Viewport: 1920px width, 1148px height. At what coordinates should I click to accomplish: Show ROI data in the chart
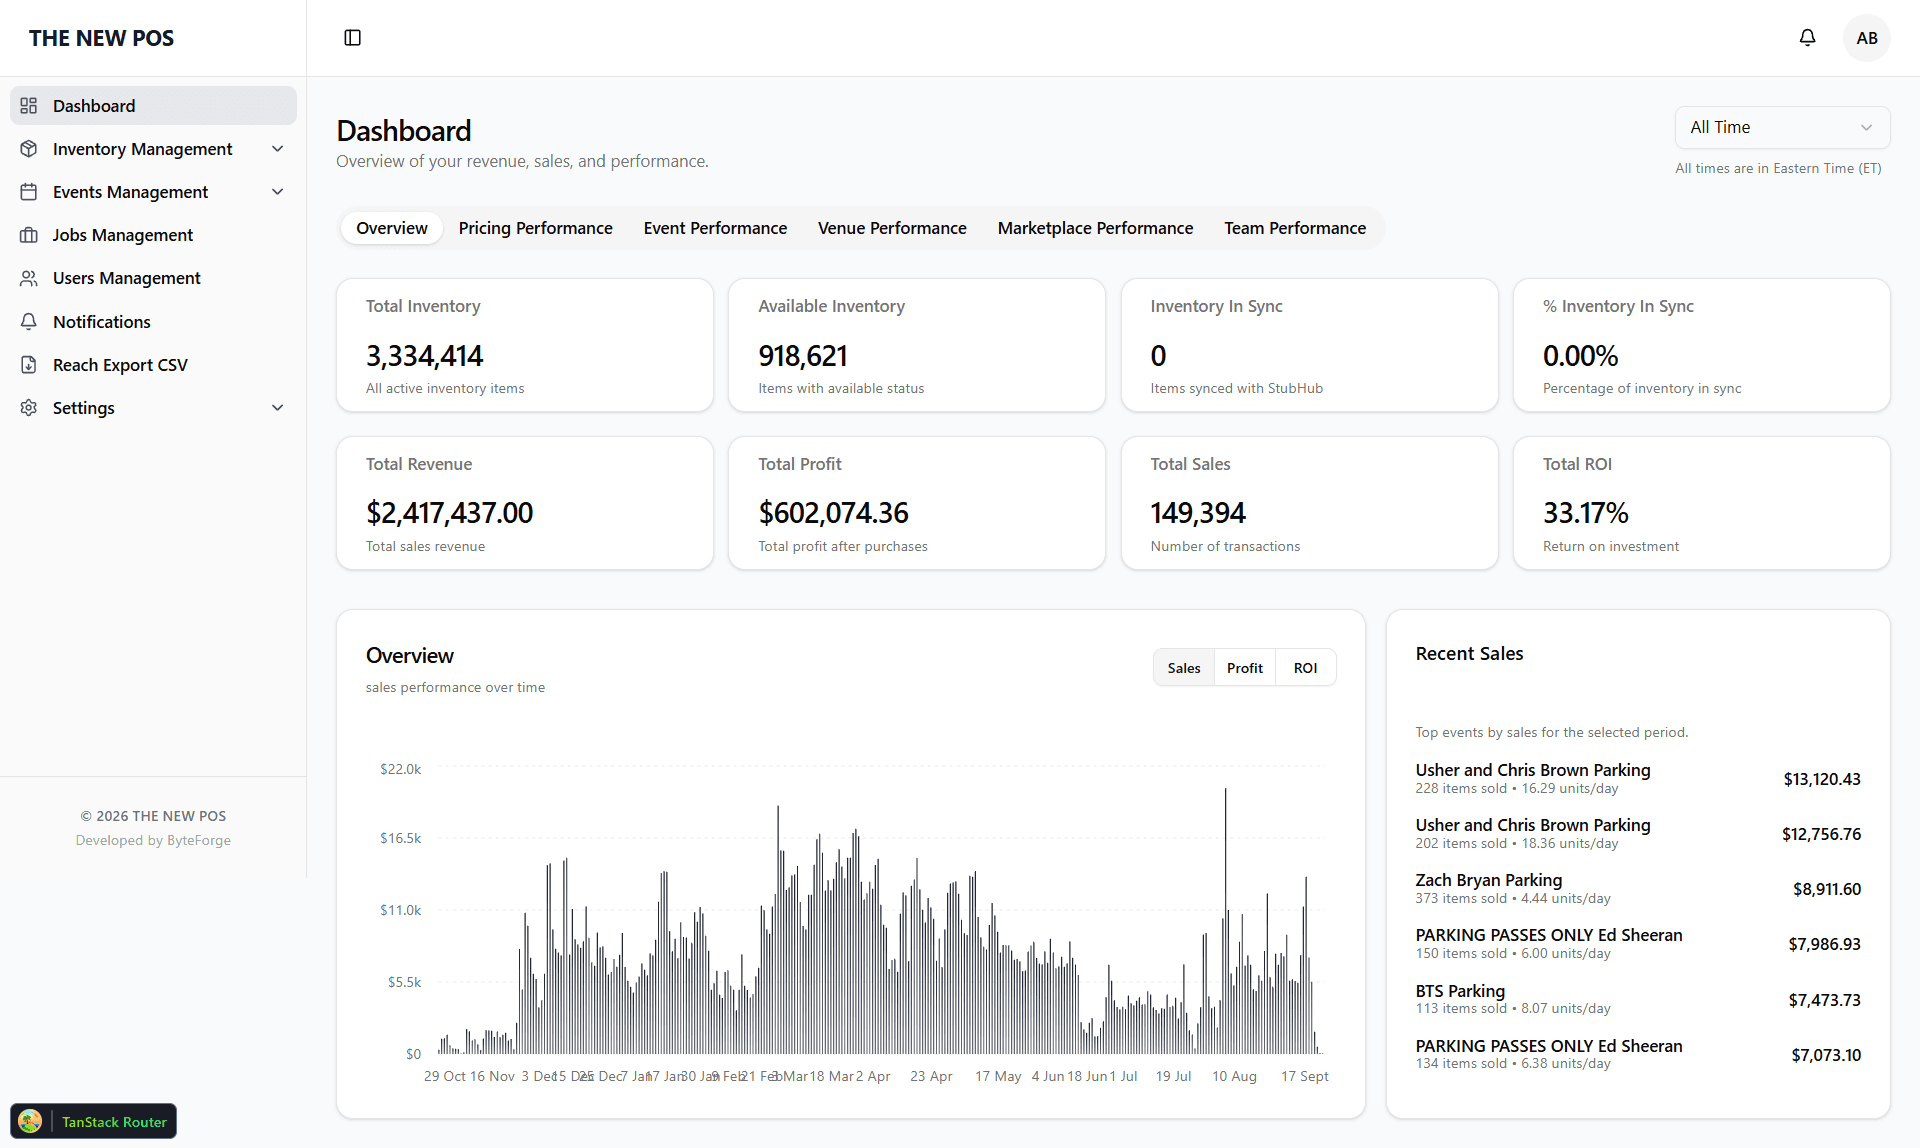click(1305, 668)
